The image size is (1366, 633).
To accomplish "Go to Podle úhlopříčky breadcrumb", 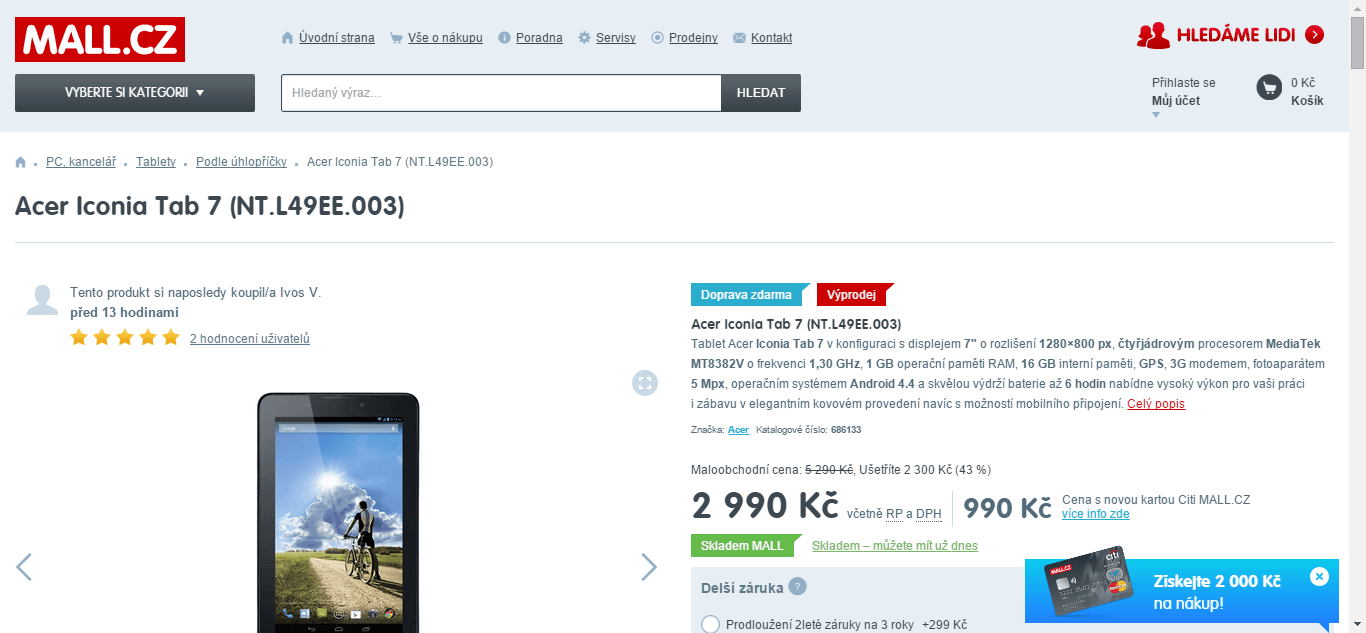I will tap(241, 162).
